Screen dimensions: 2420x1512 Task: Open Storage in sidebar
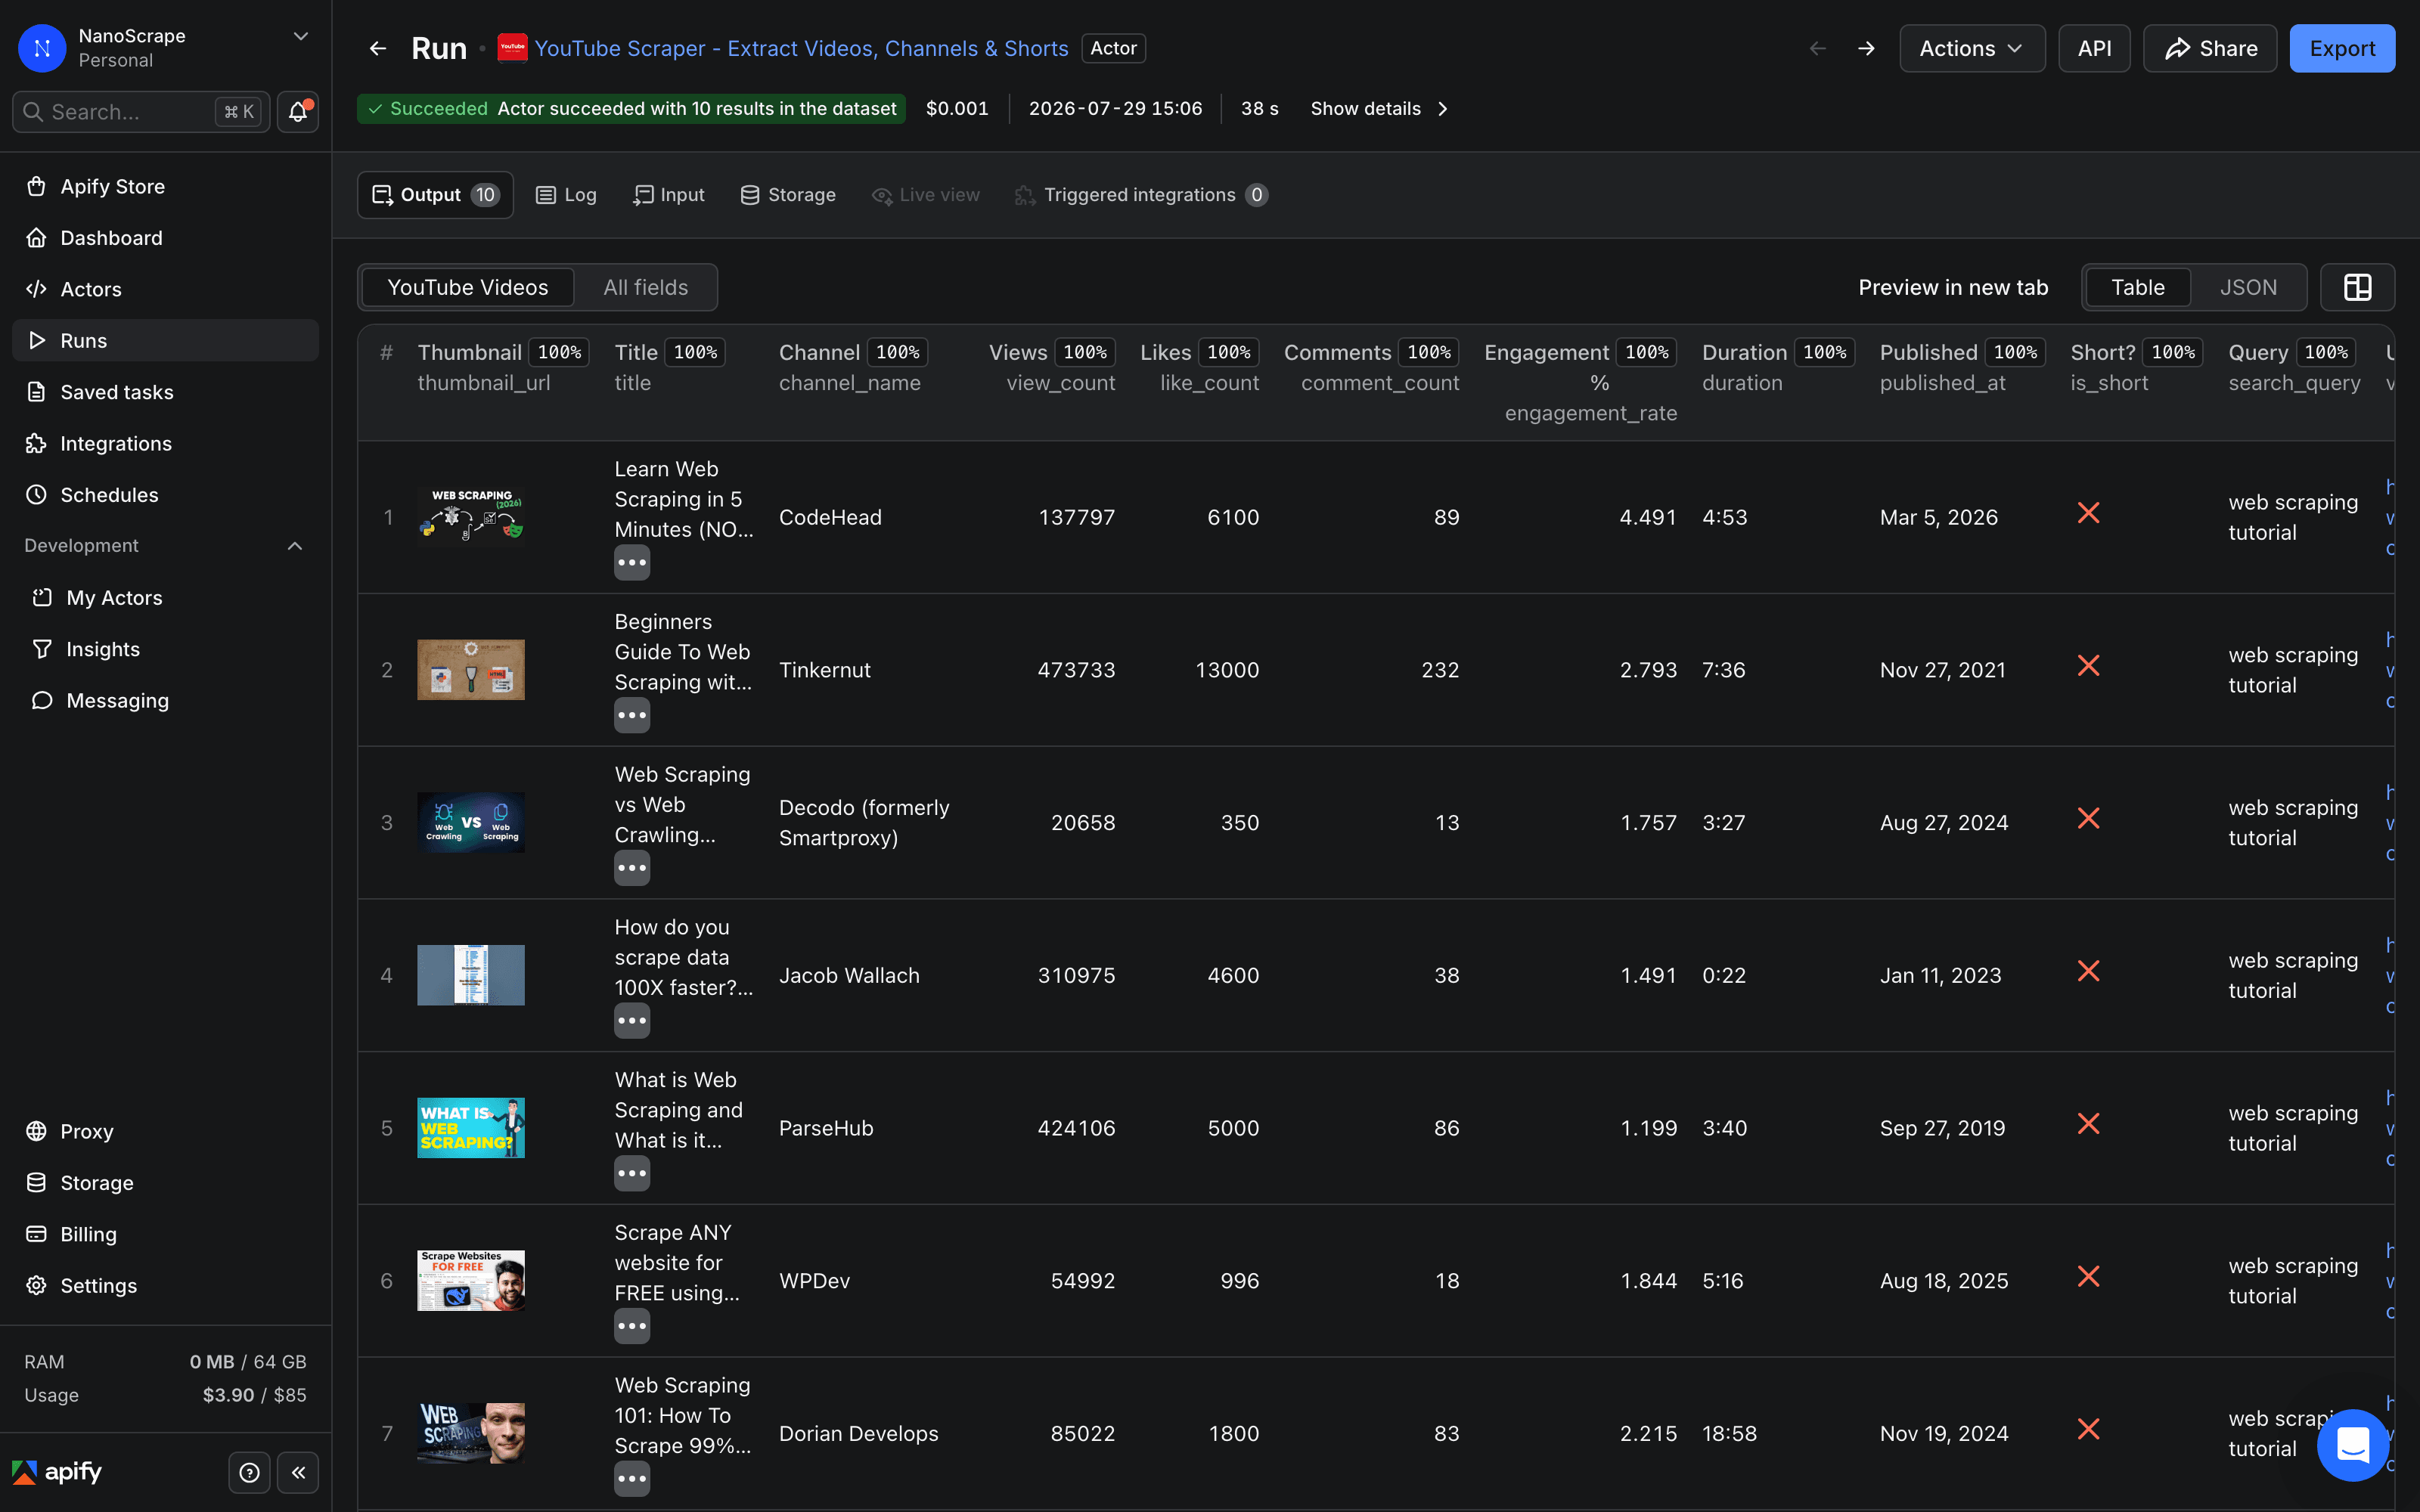165,1182
